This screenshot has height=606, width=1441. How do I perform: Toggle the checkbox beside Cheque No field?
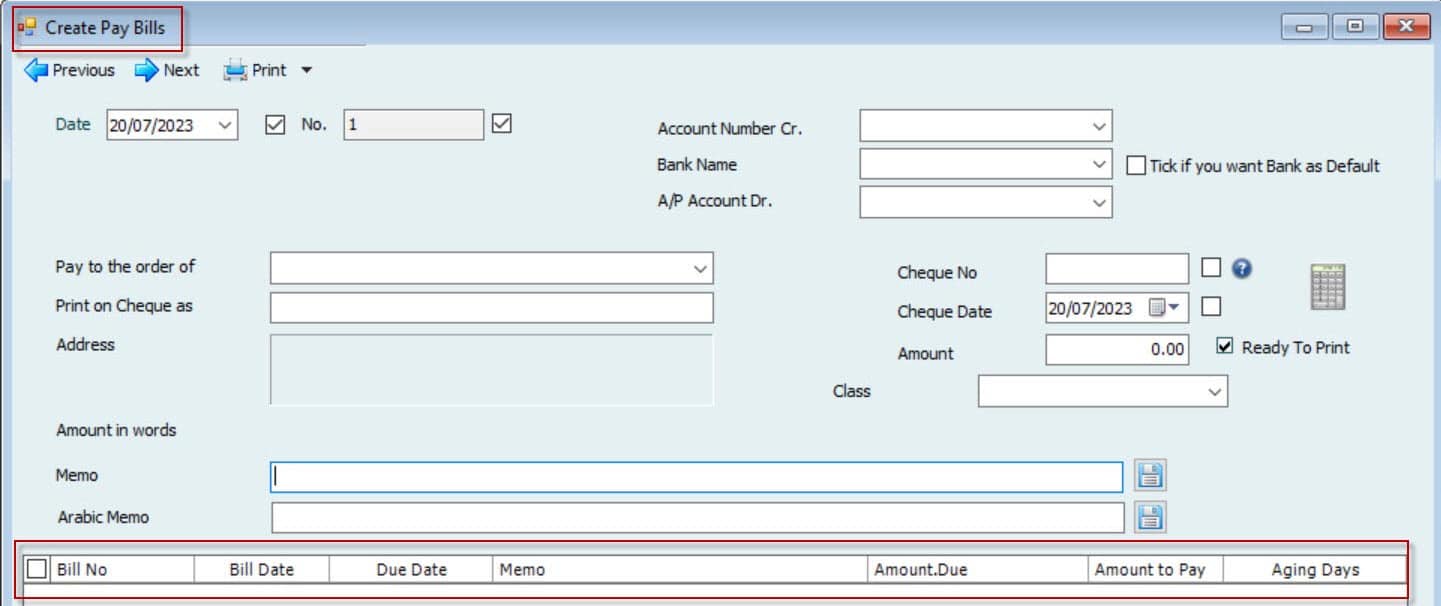(x=1211, y=268)
